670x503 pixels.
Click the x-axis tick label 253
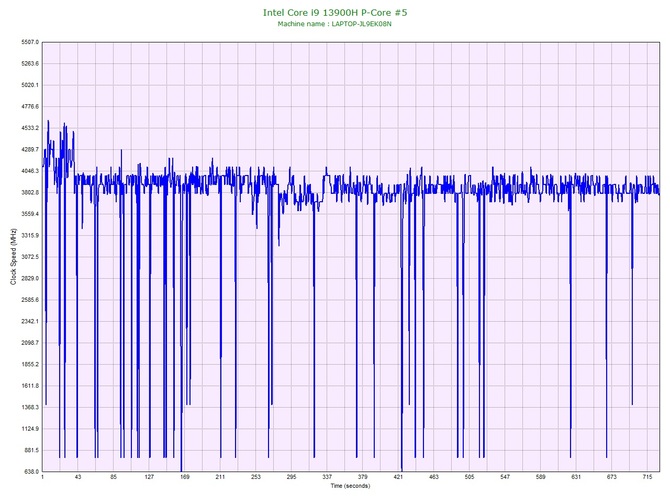[256, 477]
